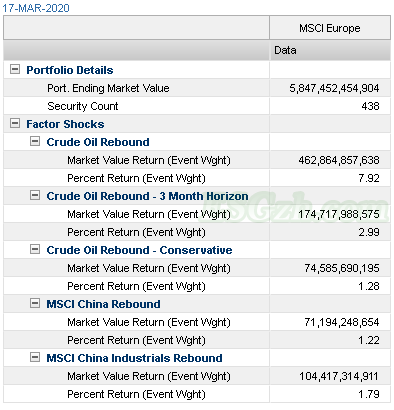
Task: Select MSCI China Industrials Rebound heading
Action: click(x=134, y=358)
